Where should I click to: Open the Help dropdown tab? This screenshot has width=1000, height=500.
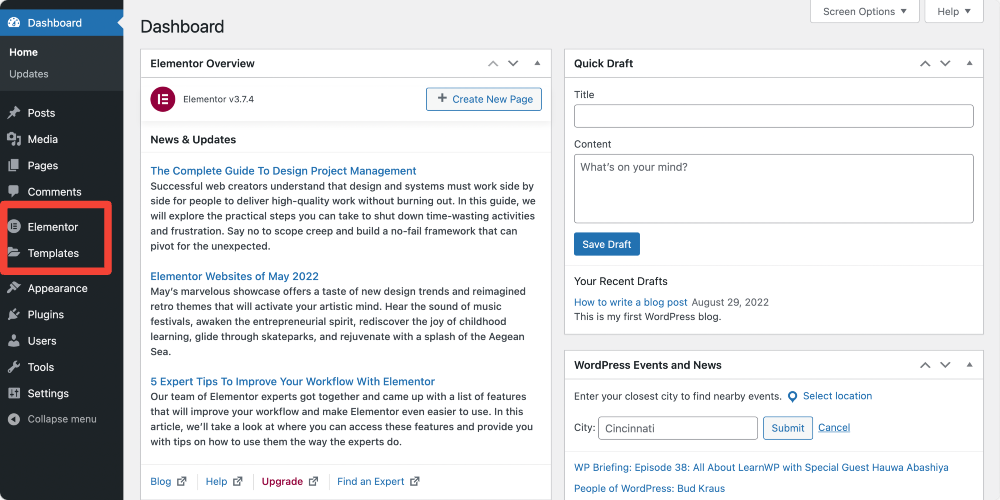(953, 11)
